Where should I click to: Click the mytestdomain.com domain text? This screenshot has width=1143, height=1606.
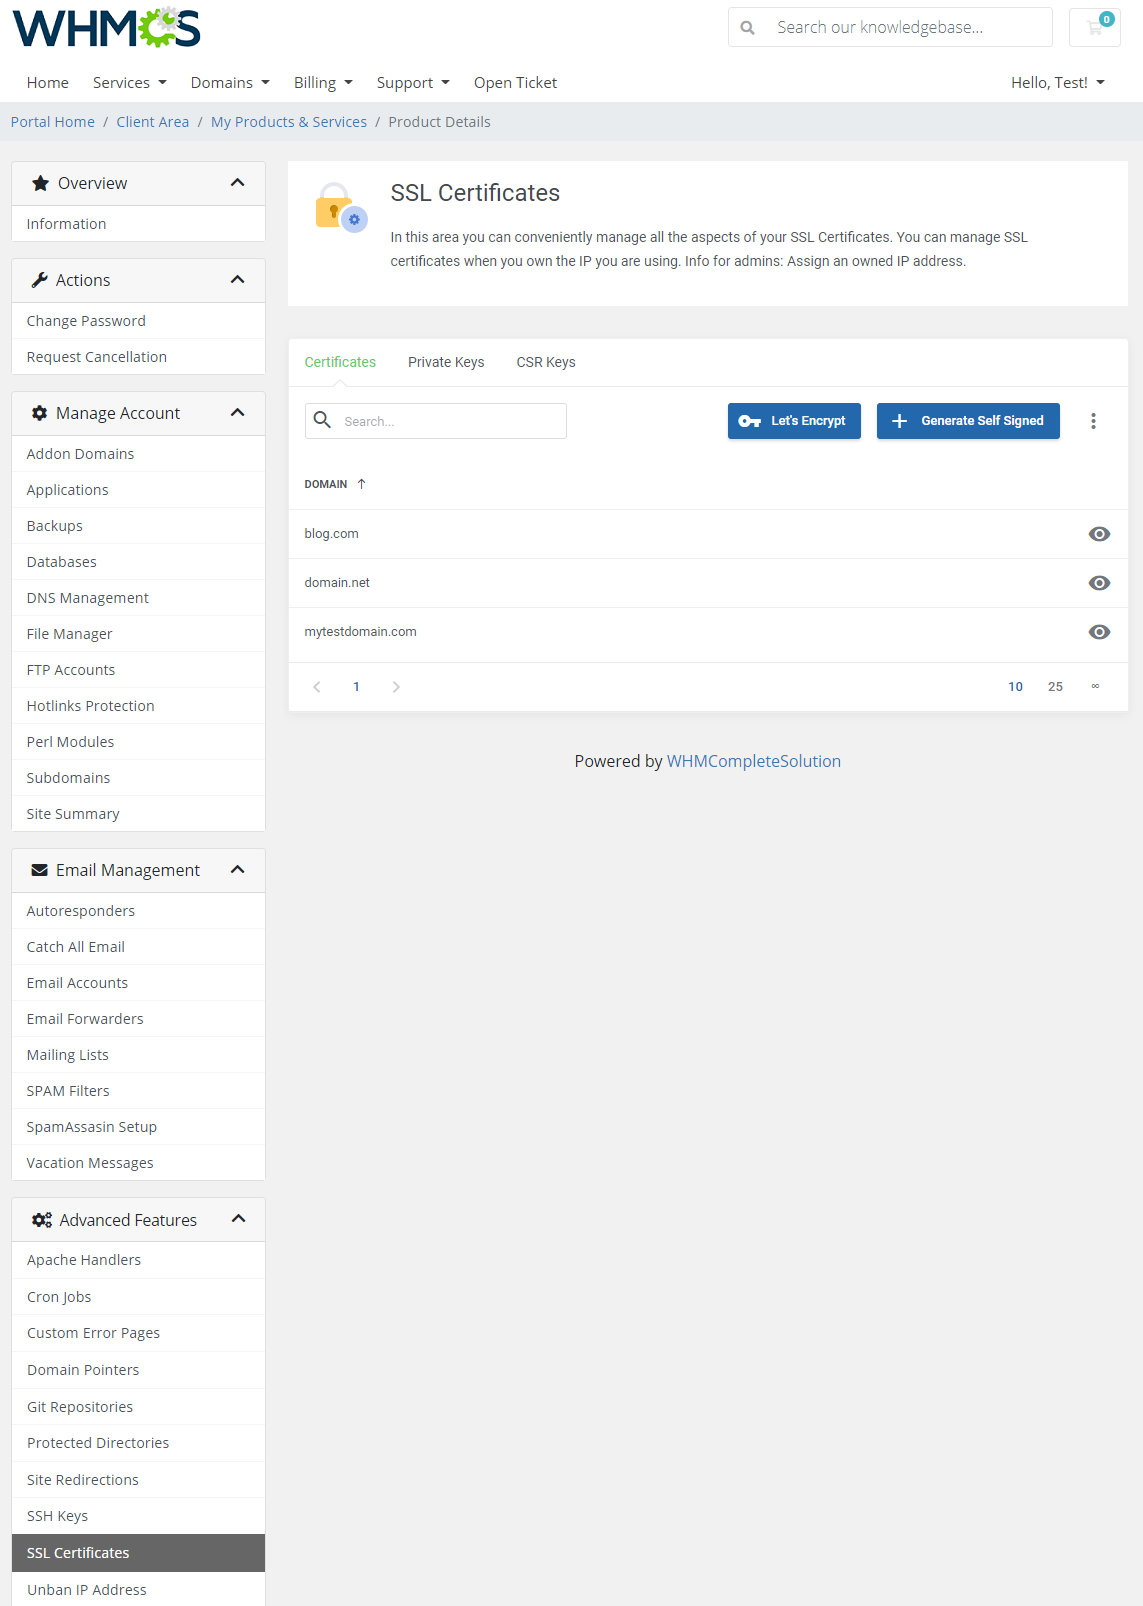pos(360,632)
